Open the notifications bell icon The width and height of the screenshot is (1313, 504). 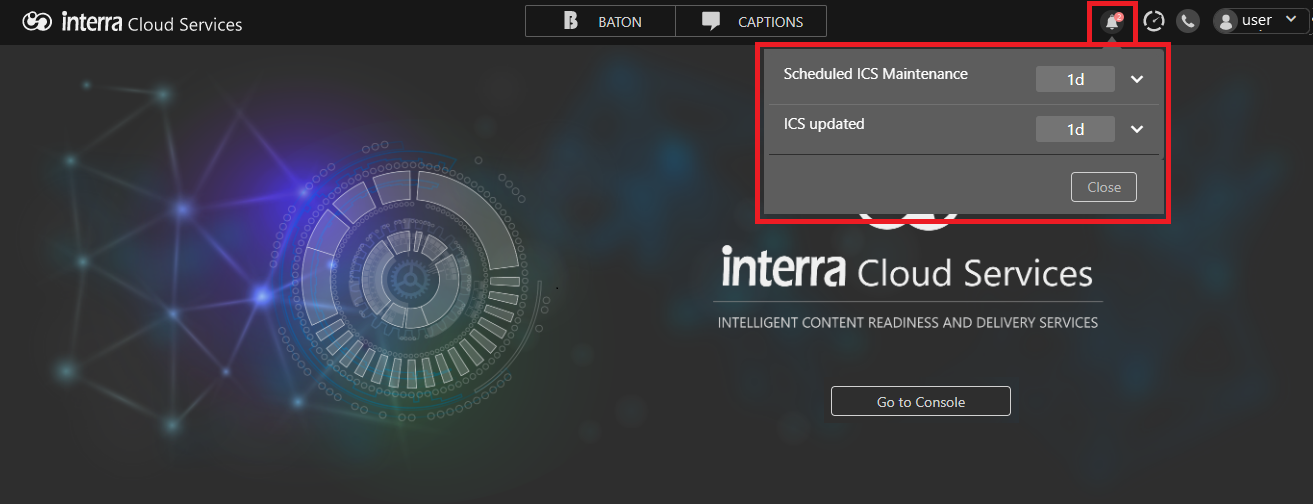coord(1112,21)
